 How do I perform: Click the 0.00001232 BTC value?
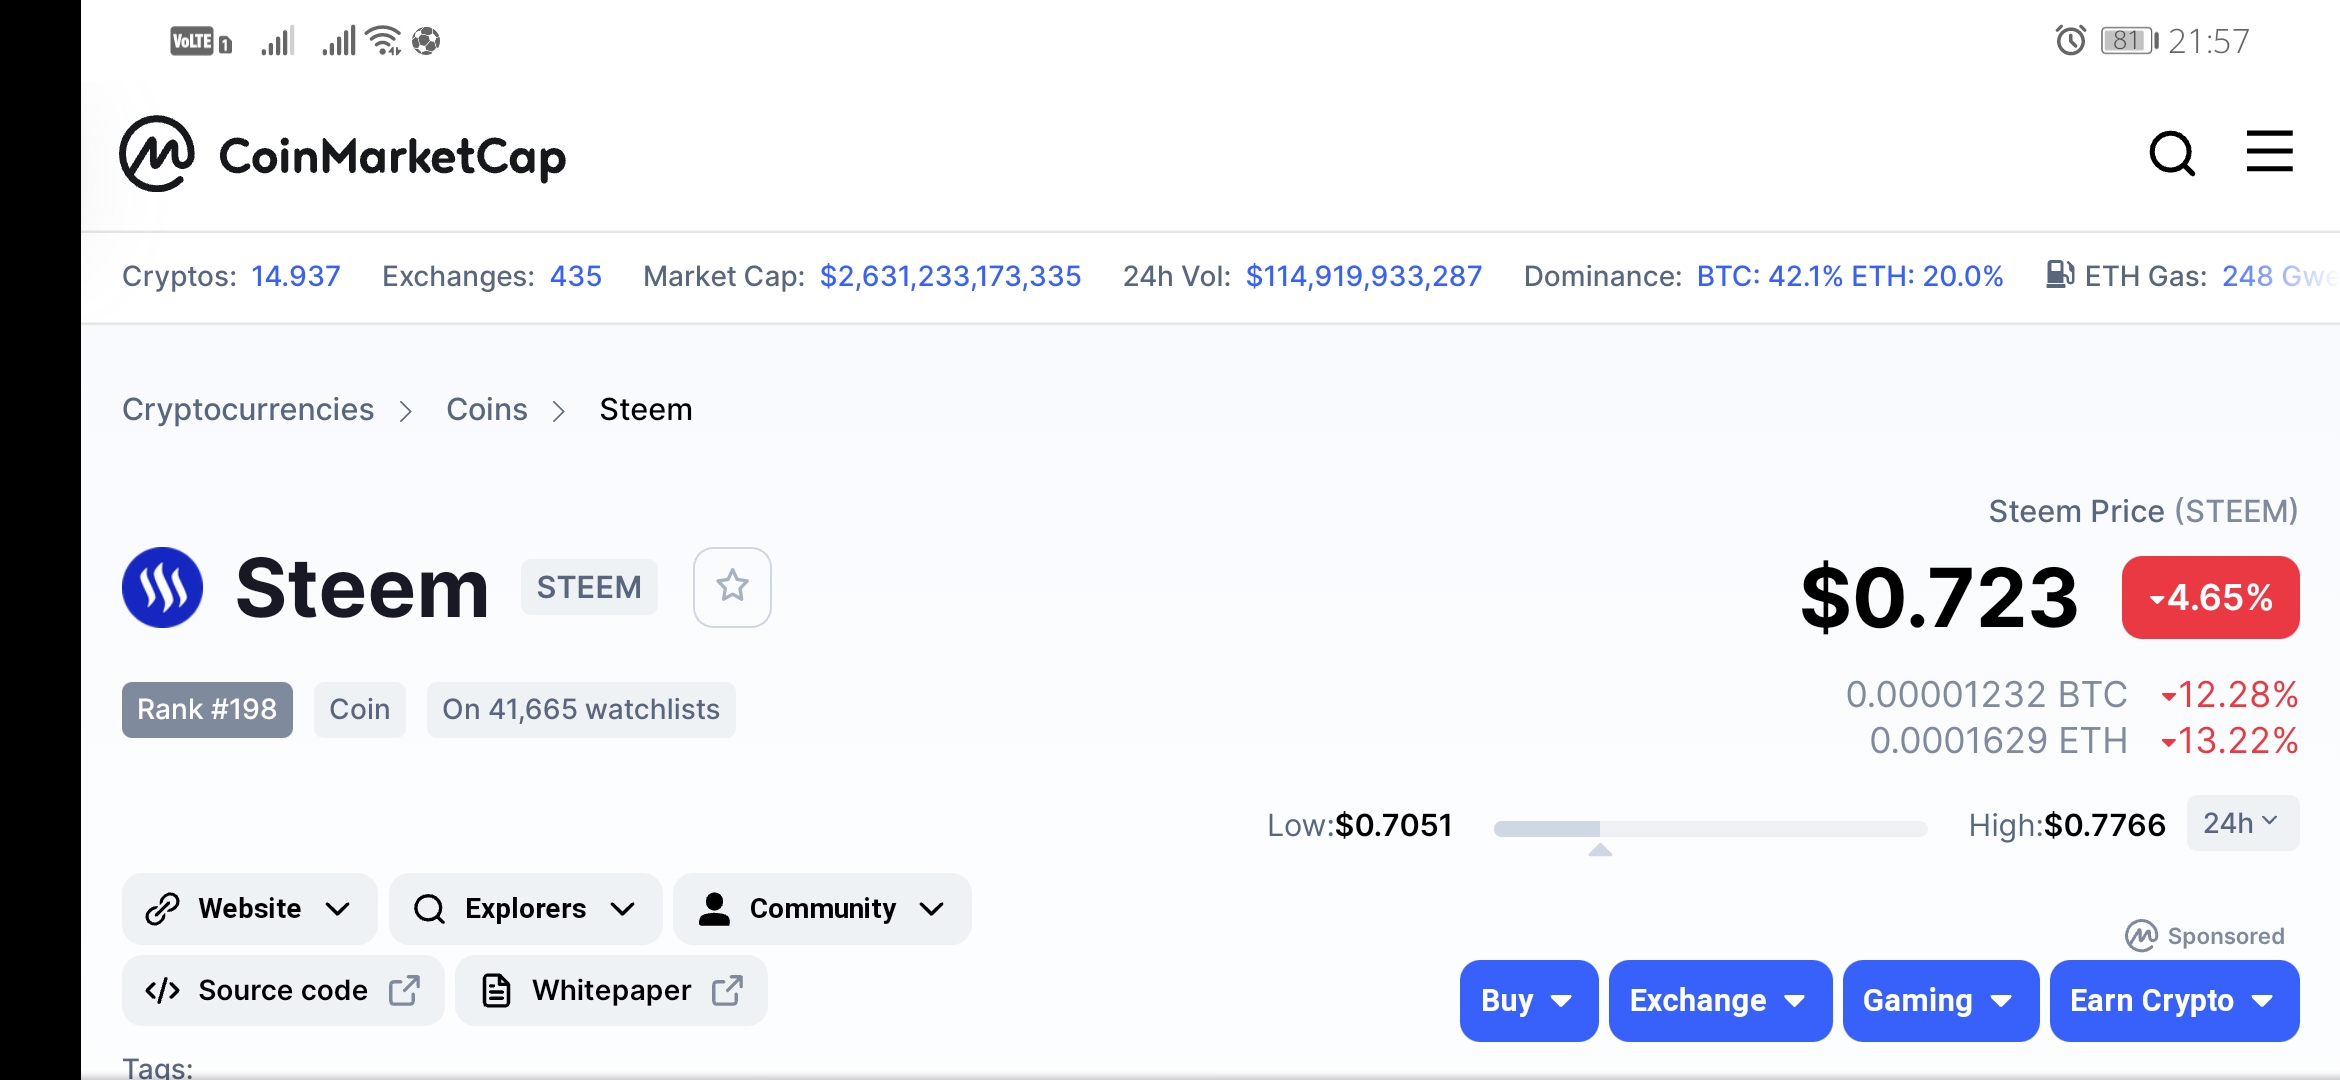click(1986, 695)
